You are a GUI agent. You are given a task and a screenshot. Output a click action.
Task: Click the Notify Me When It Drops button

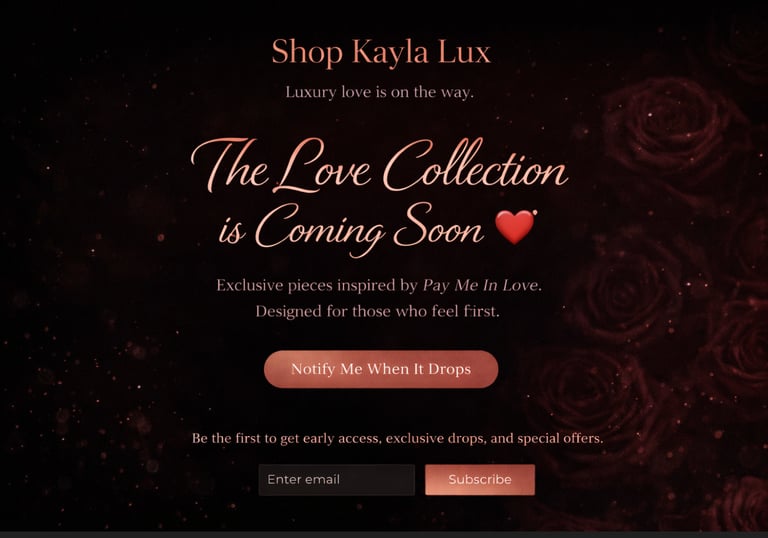point(381,369)
